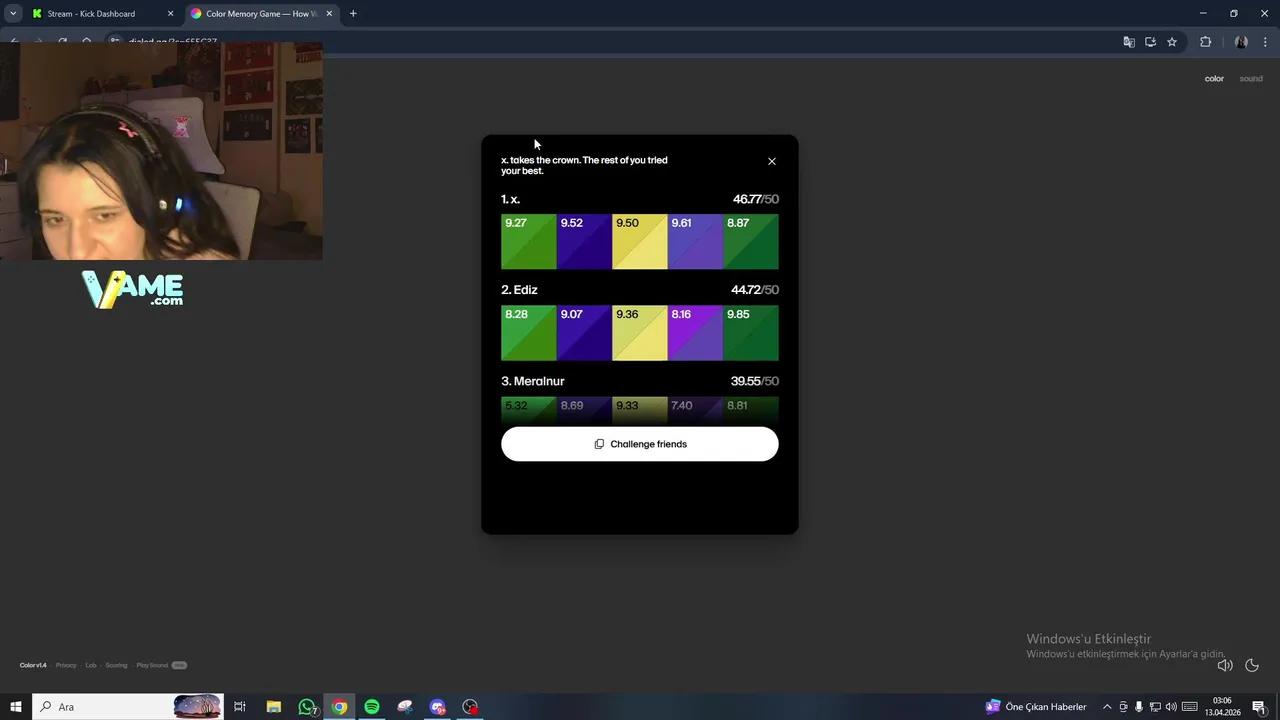The image size is (1280, 720).
Task: Open the Lab footer link
Action: tap(91, 665)
